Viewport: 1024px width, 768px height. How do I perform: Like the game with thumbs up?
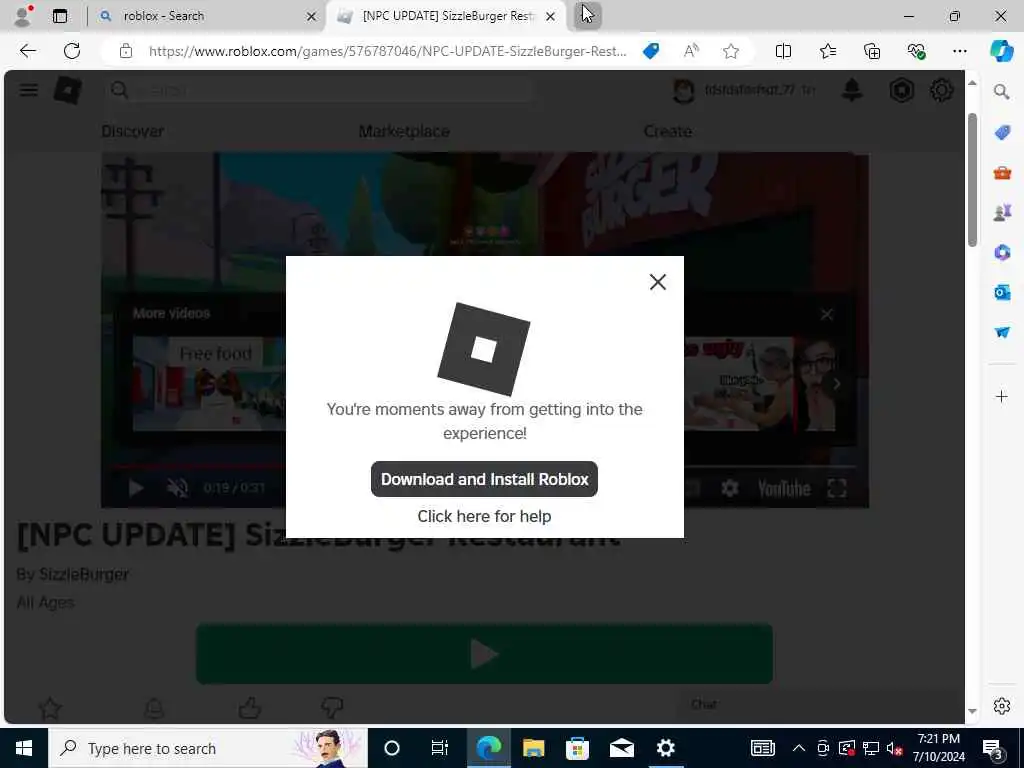249,708
